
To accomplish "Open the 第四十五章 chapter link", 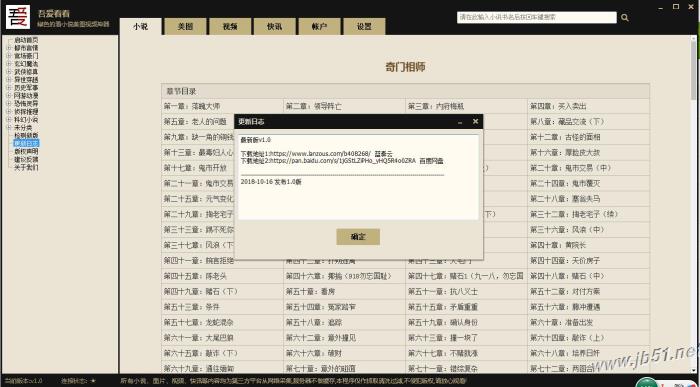I will (195, 276).
